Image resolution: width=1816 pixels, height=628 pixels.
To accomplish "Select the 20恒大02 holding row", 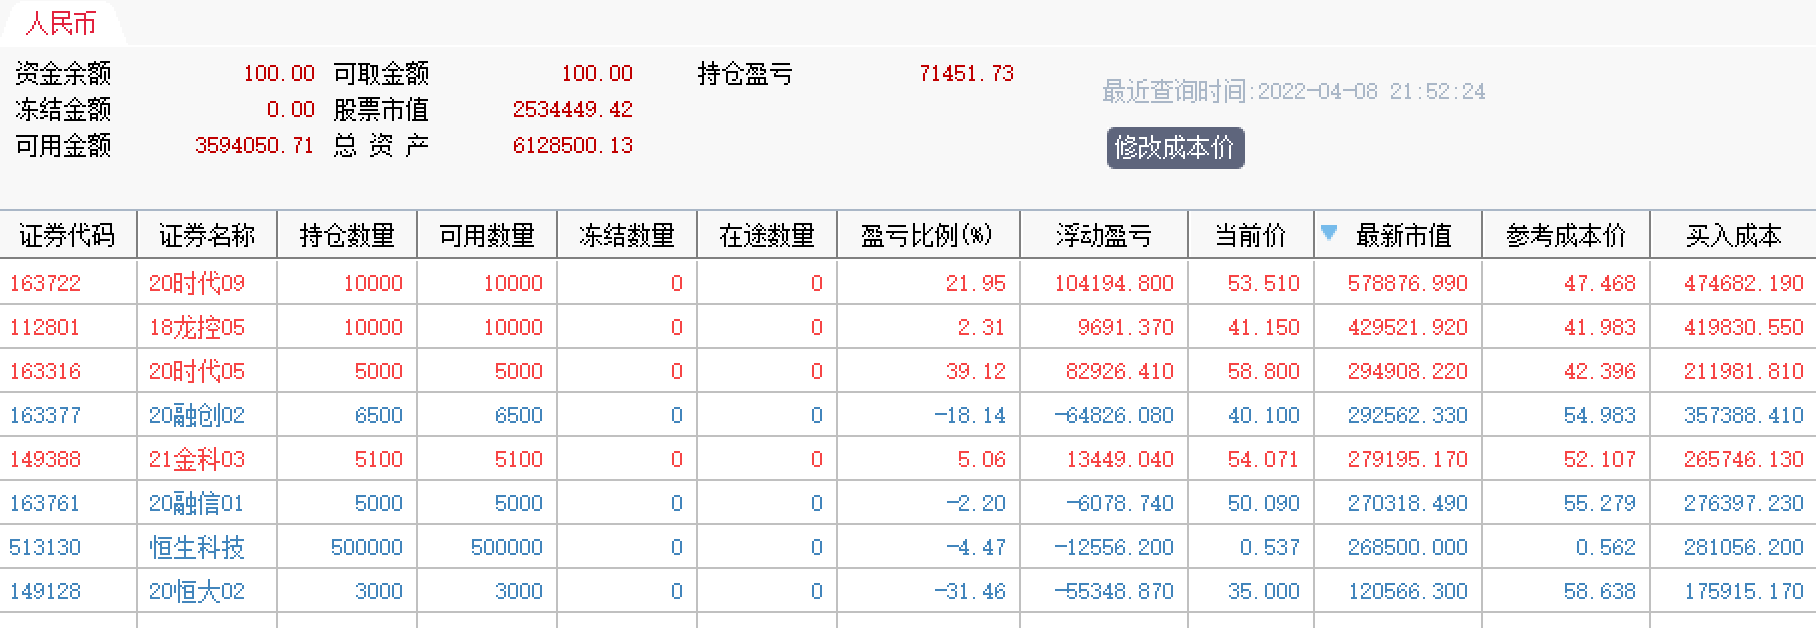I will (x=197, y=591).
